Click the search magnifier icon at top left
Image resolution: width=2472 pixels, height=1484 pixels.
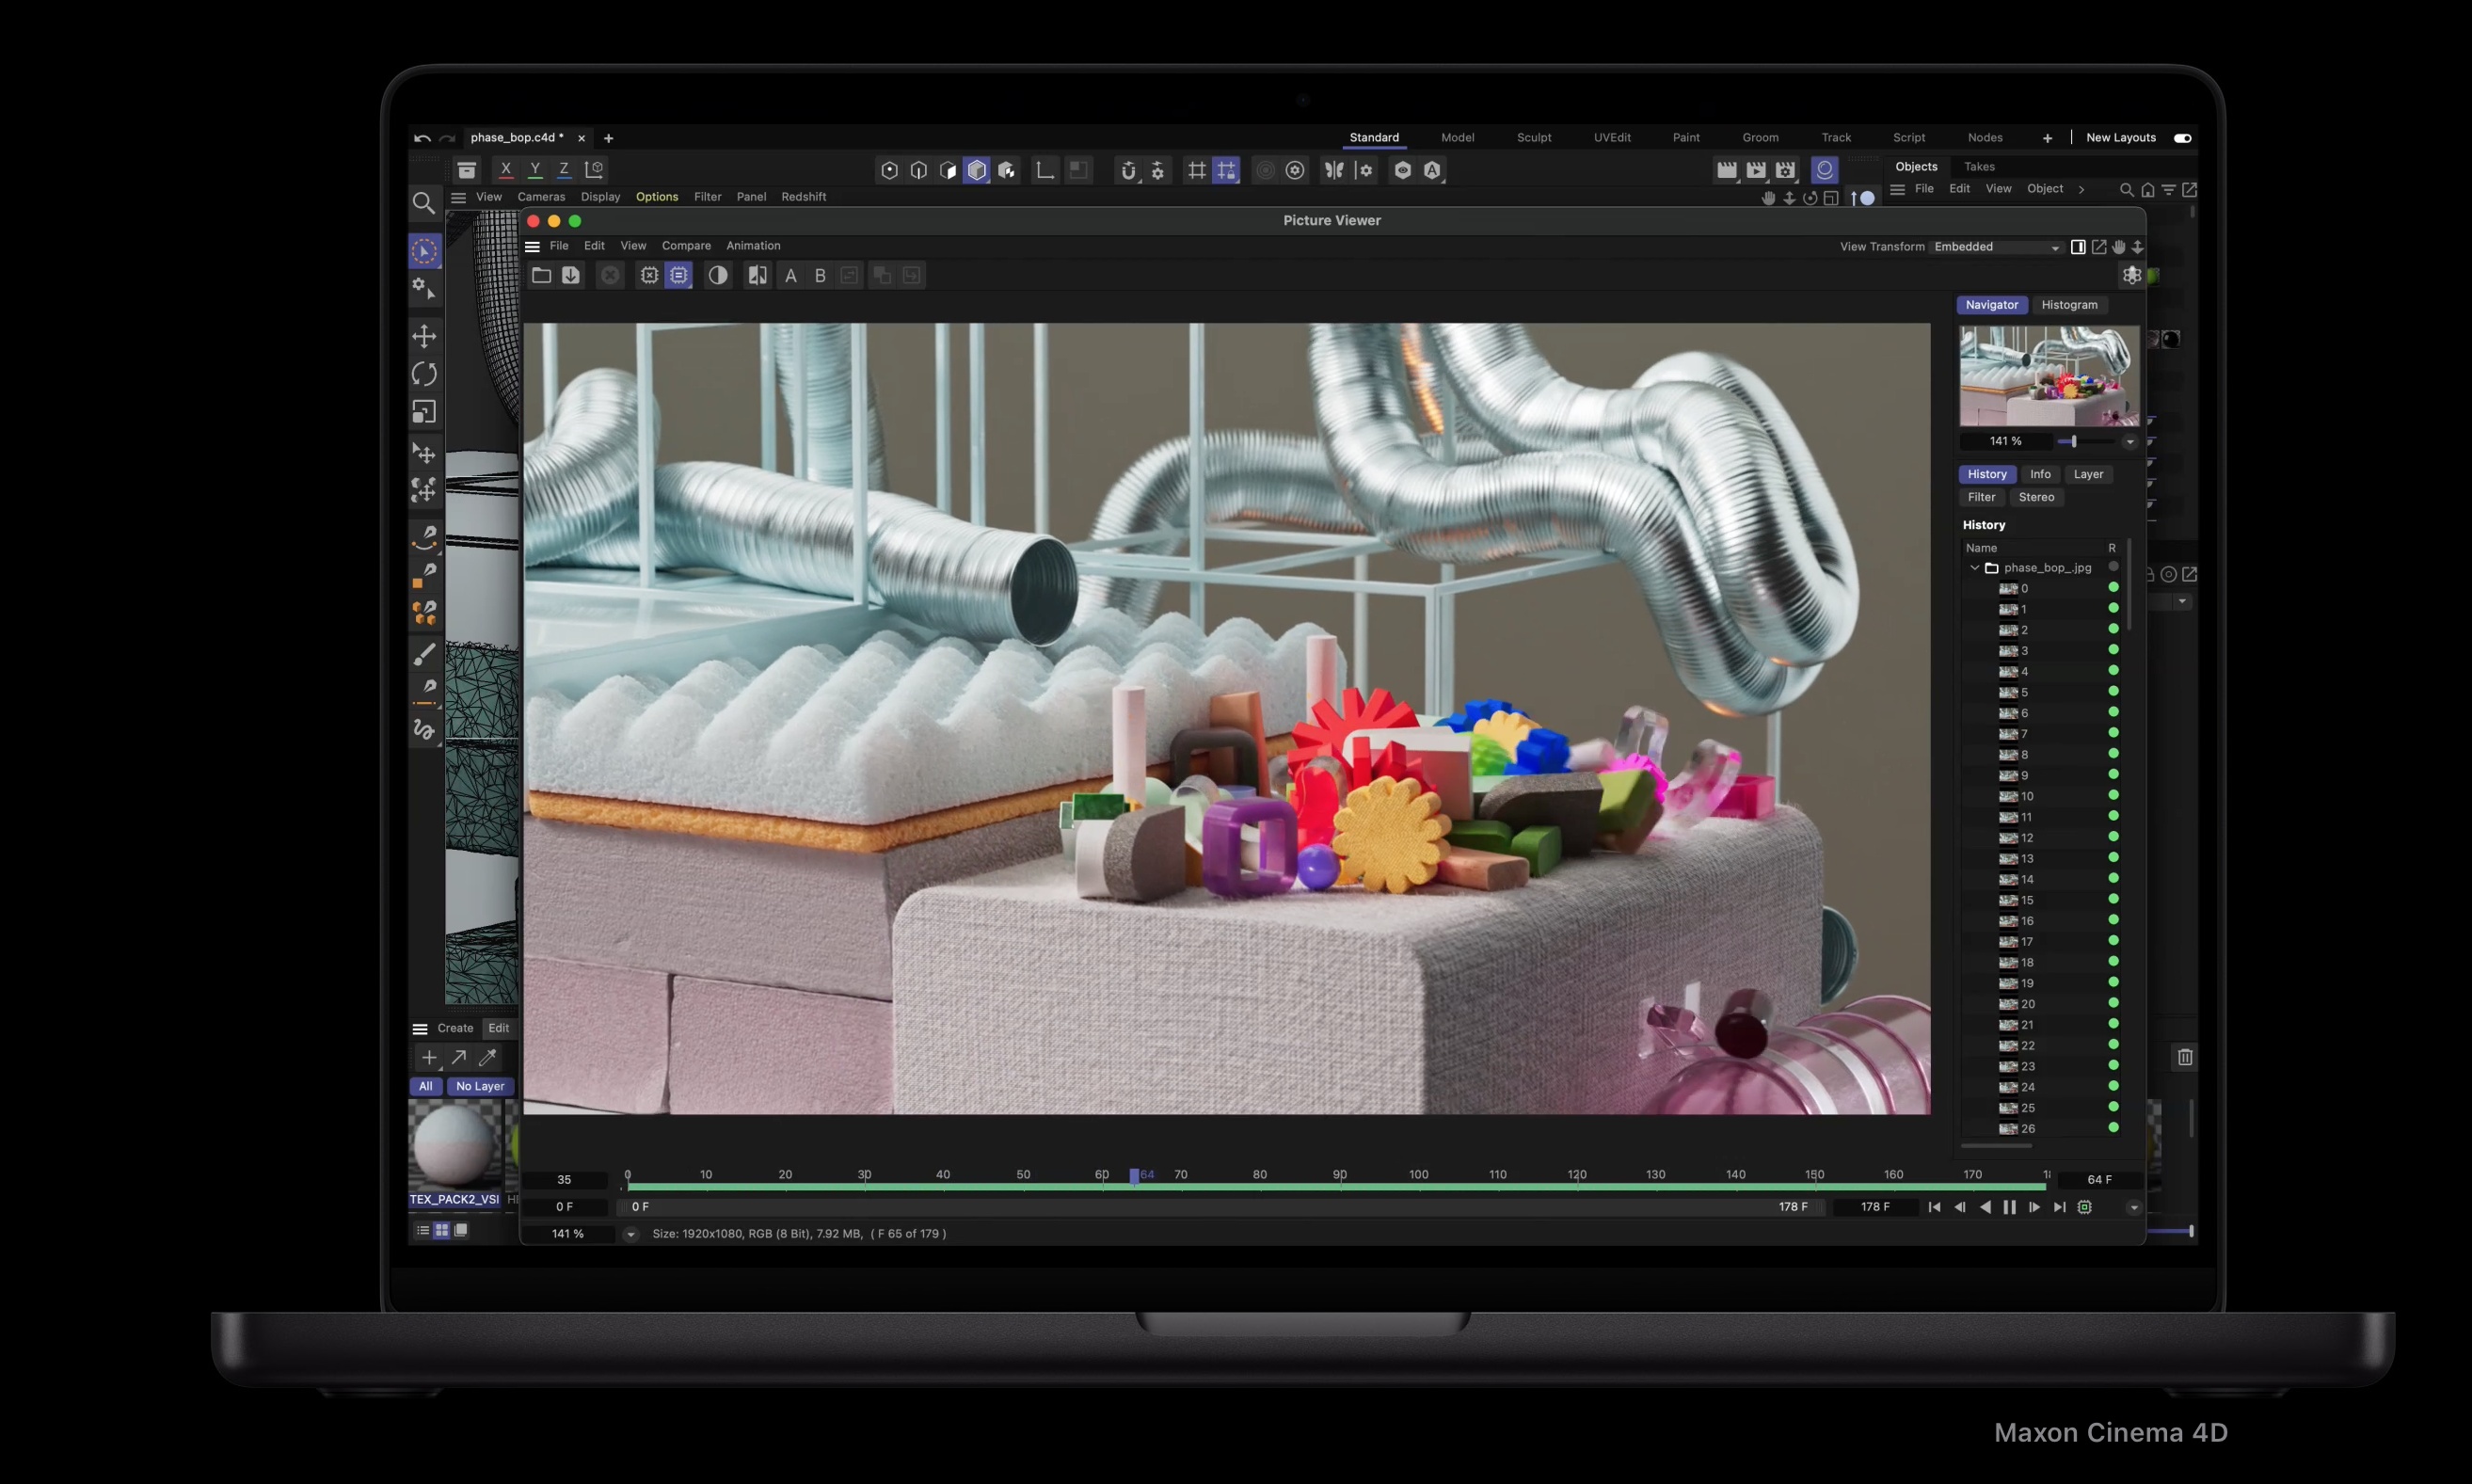pyautogui.click(x=424, y=203)
